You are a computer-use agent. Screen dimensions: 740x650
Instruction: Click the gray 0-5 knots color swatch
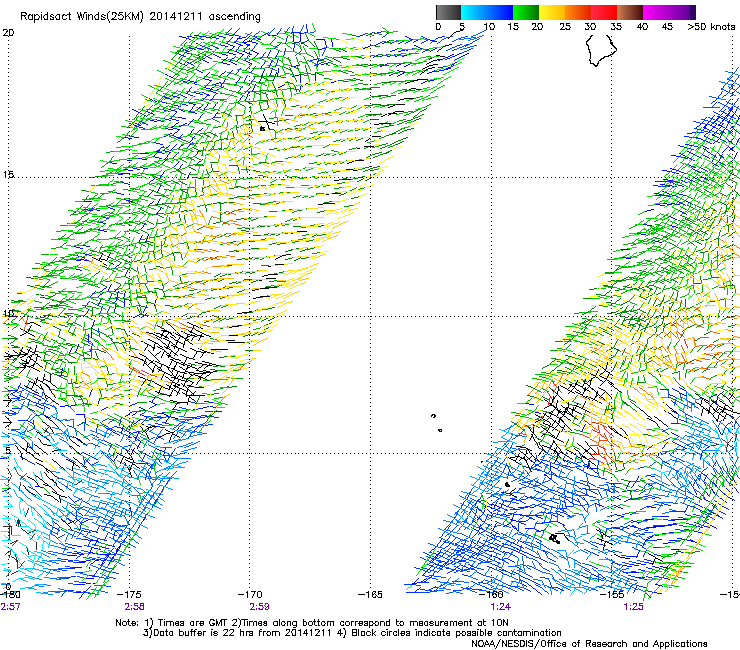tap(448, 12)
